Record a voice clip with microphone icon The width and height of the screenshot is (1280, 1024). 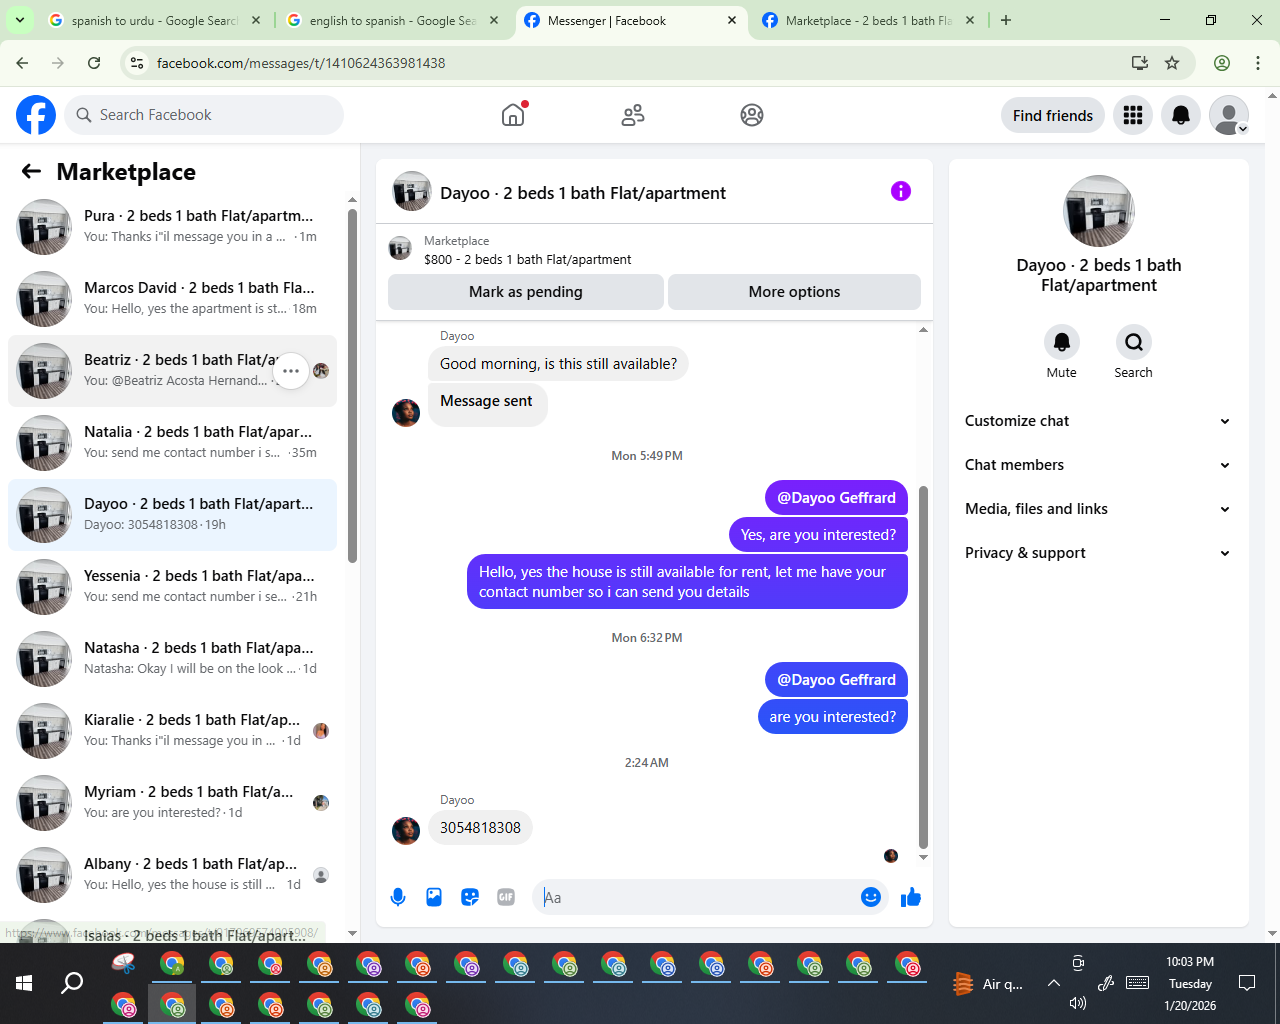pos(398,897)
